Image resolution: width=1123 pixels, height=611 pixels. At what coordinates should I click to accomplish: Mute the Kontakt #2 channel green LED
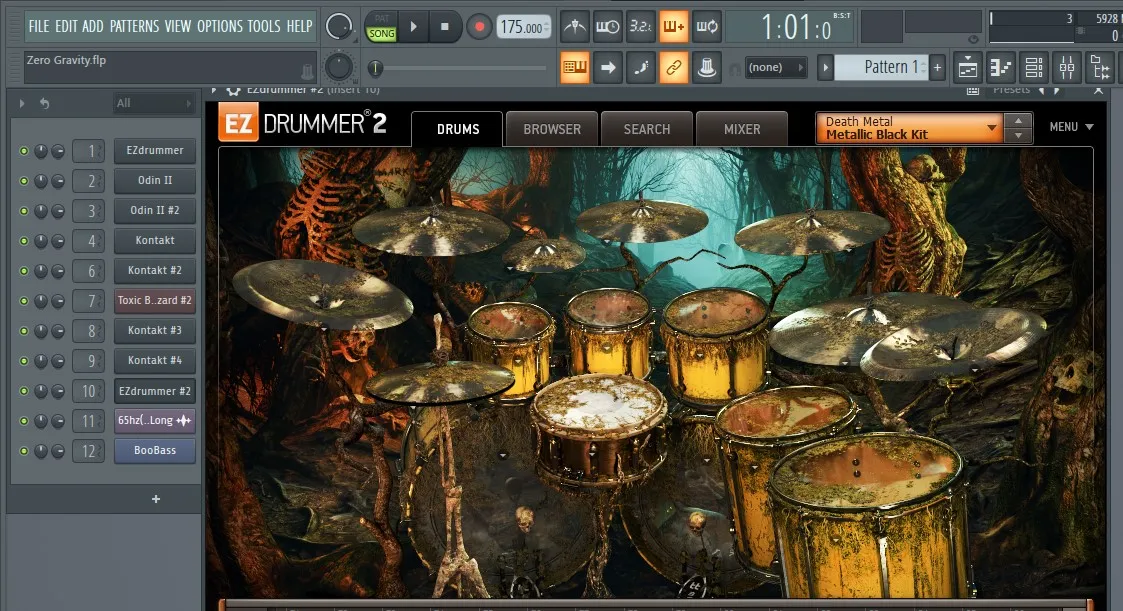tap(24, 271)
